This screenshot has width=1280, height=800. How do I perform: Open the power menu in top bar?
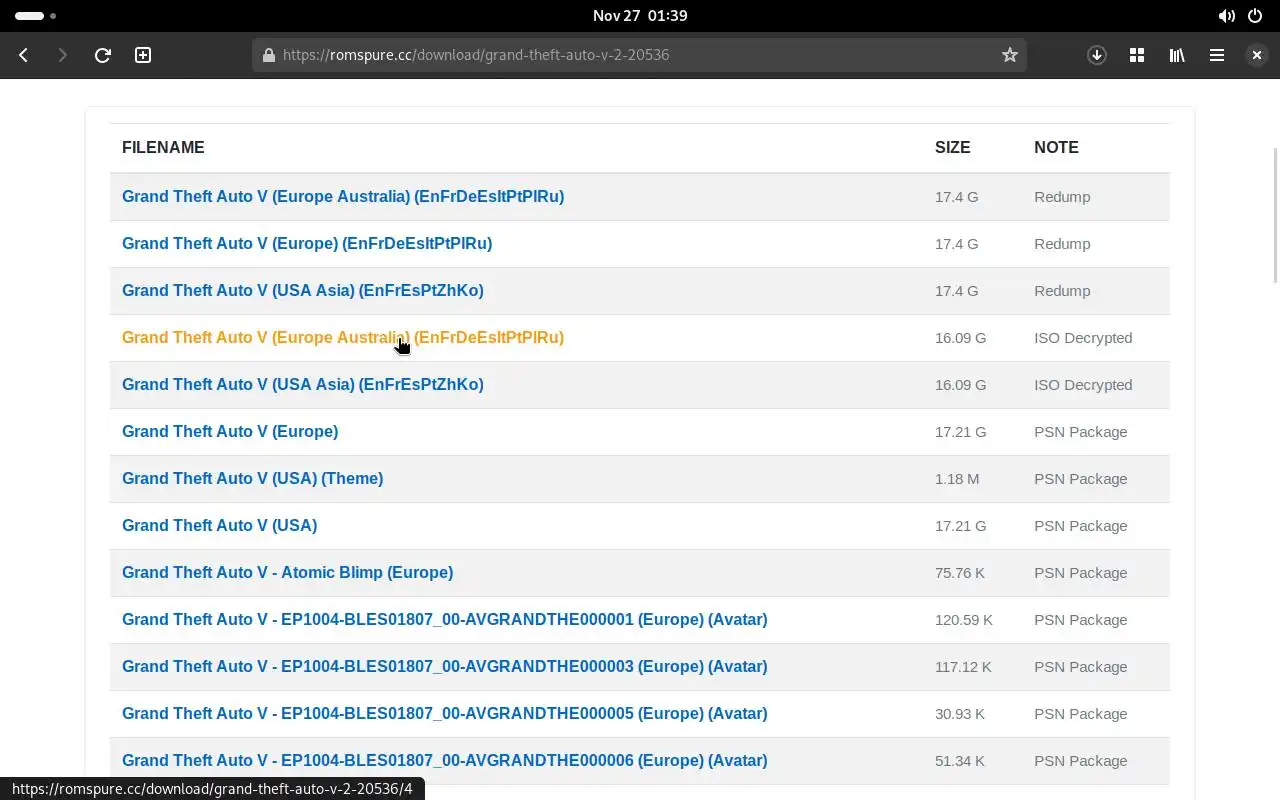click(x=1255, y=16)
